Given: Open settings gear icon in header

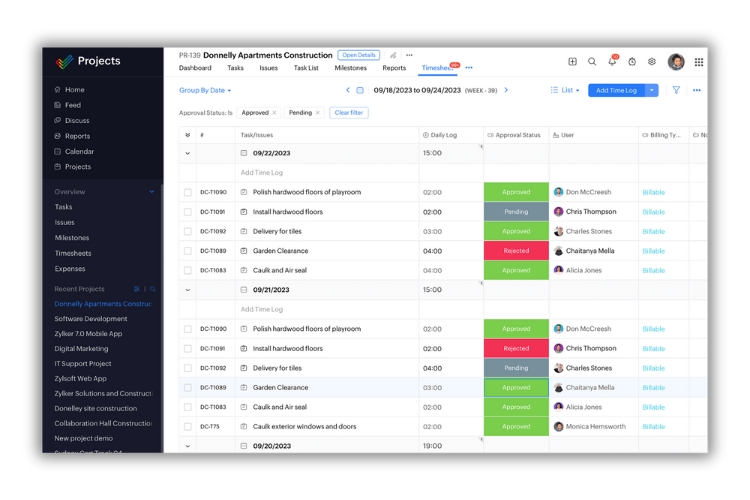Looking at the screenshot, I should pos(652,62).
